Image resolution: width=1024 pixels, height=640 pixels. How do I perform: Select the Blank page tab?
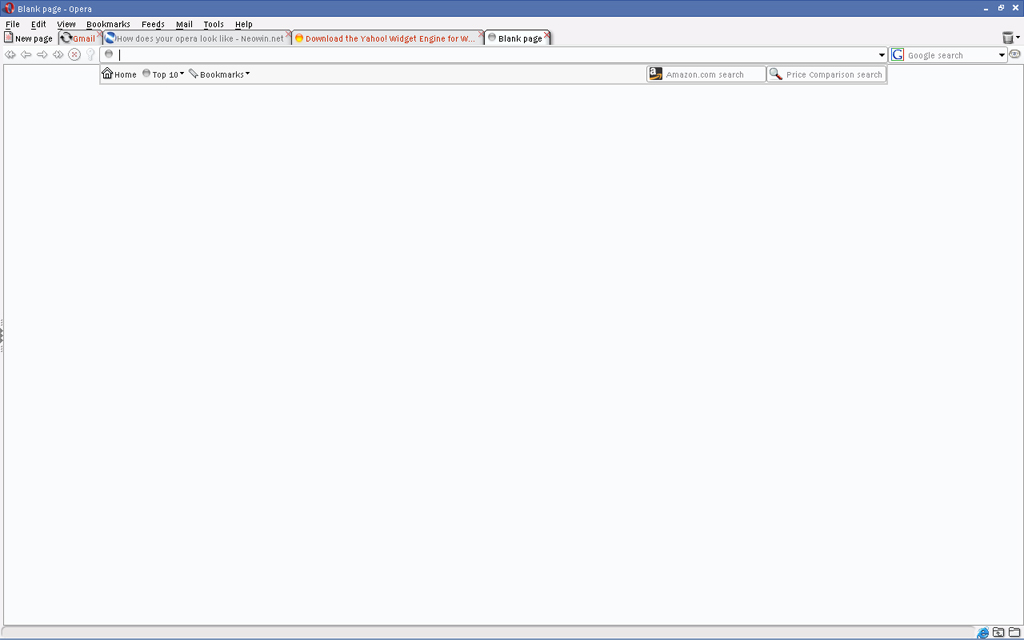click(516, 39)
